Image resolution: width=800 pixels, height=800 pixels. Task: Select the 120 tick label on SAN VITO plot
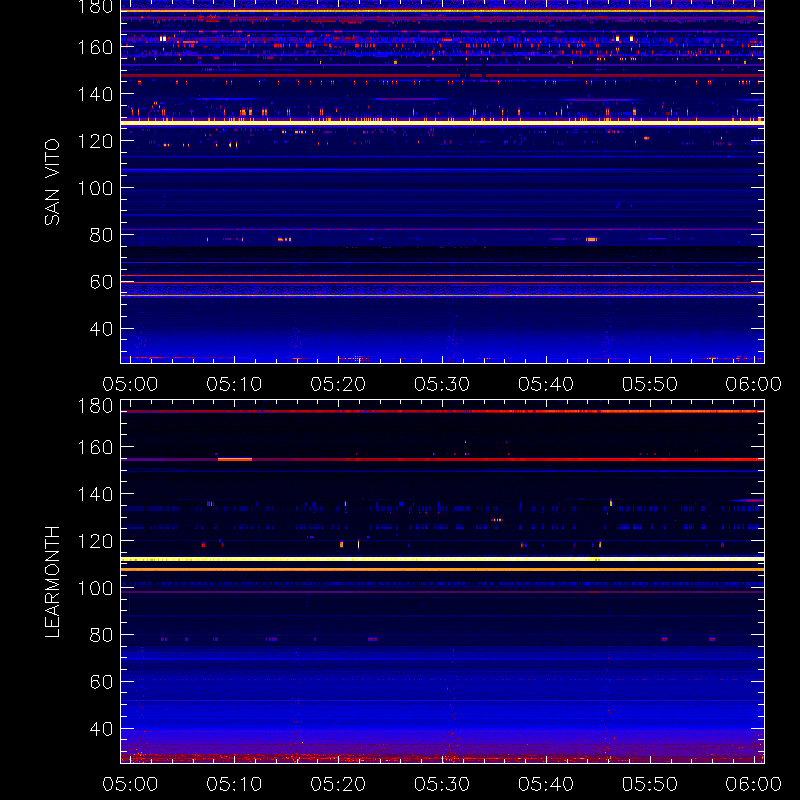(95, 141)
